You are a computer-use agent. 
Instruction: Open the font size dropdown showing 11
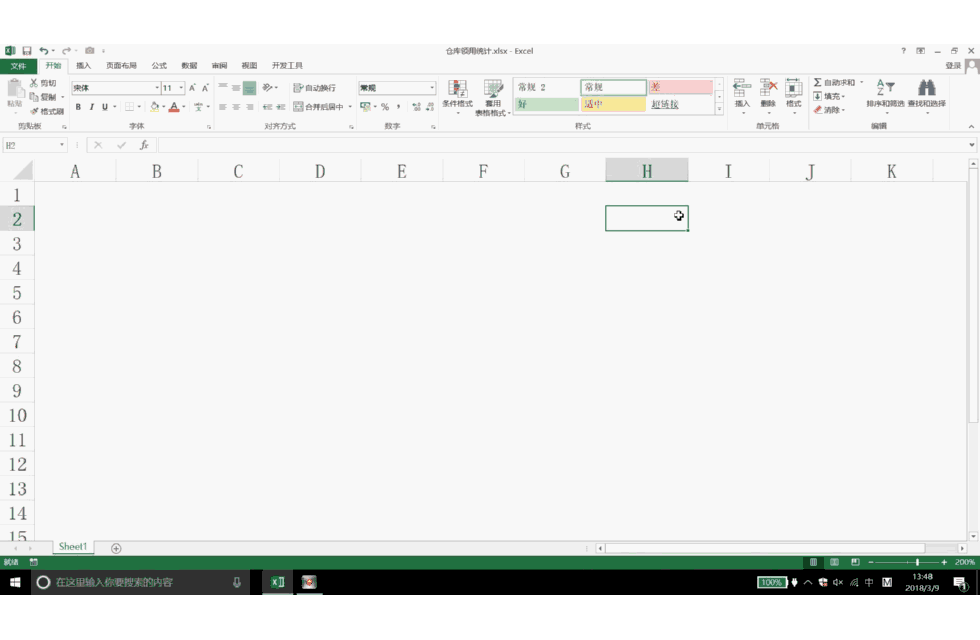click(x=181, y=88)
